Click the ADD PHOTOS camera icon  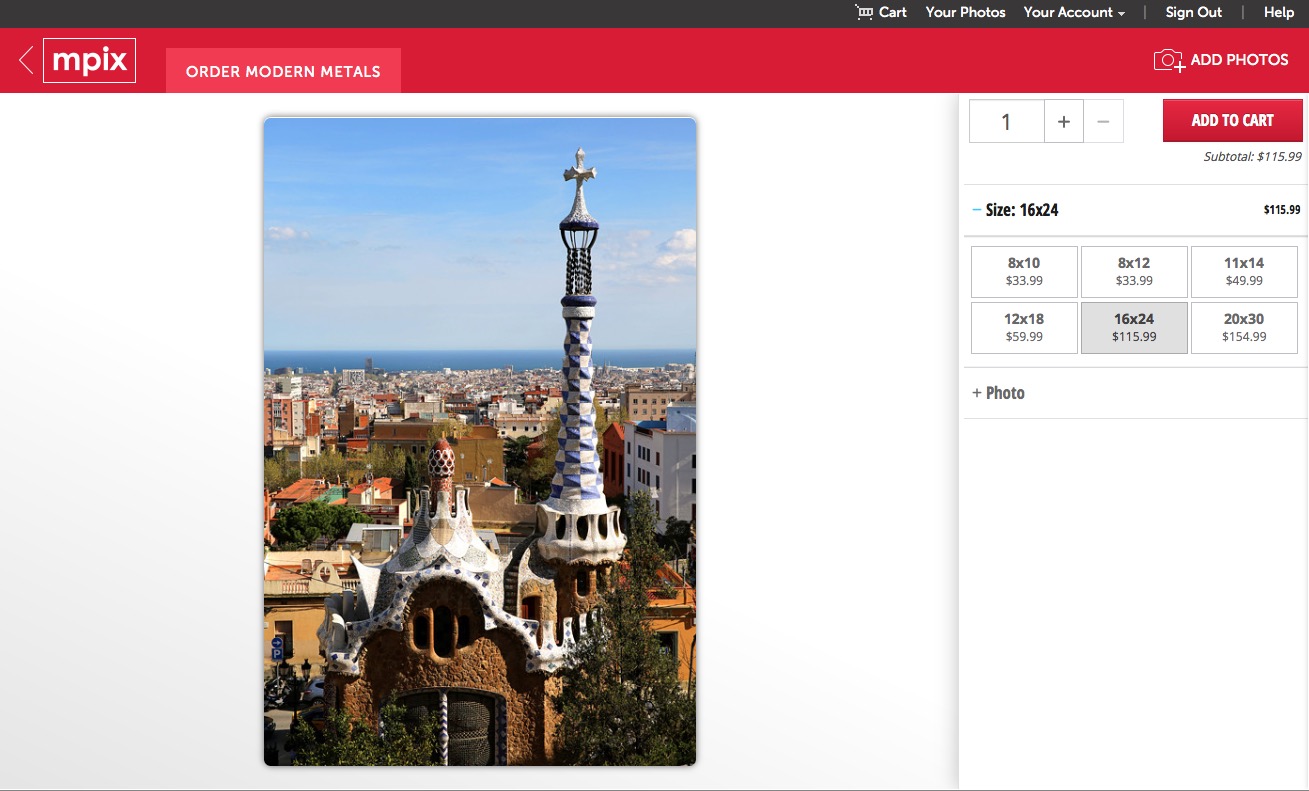1168,60
